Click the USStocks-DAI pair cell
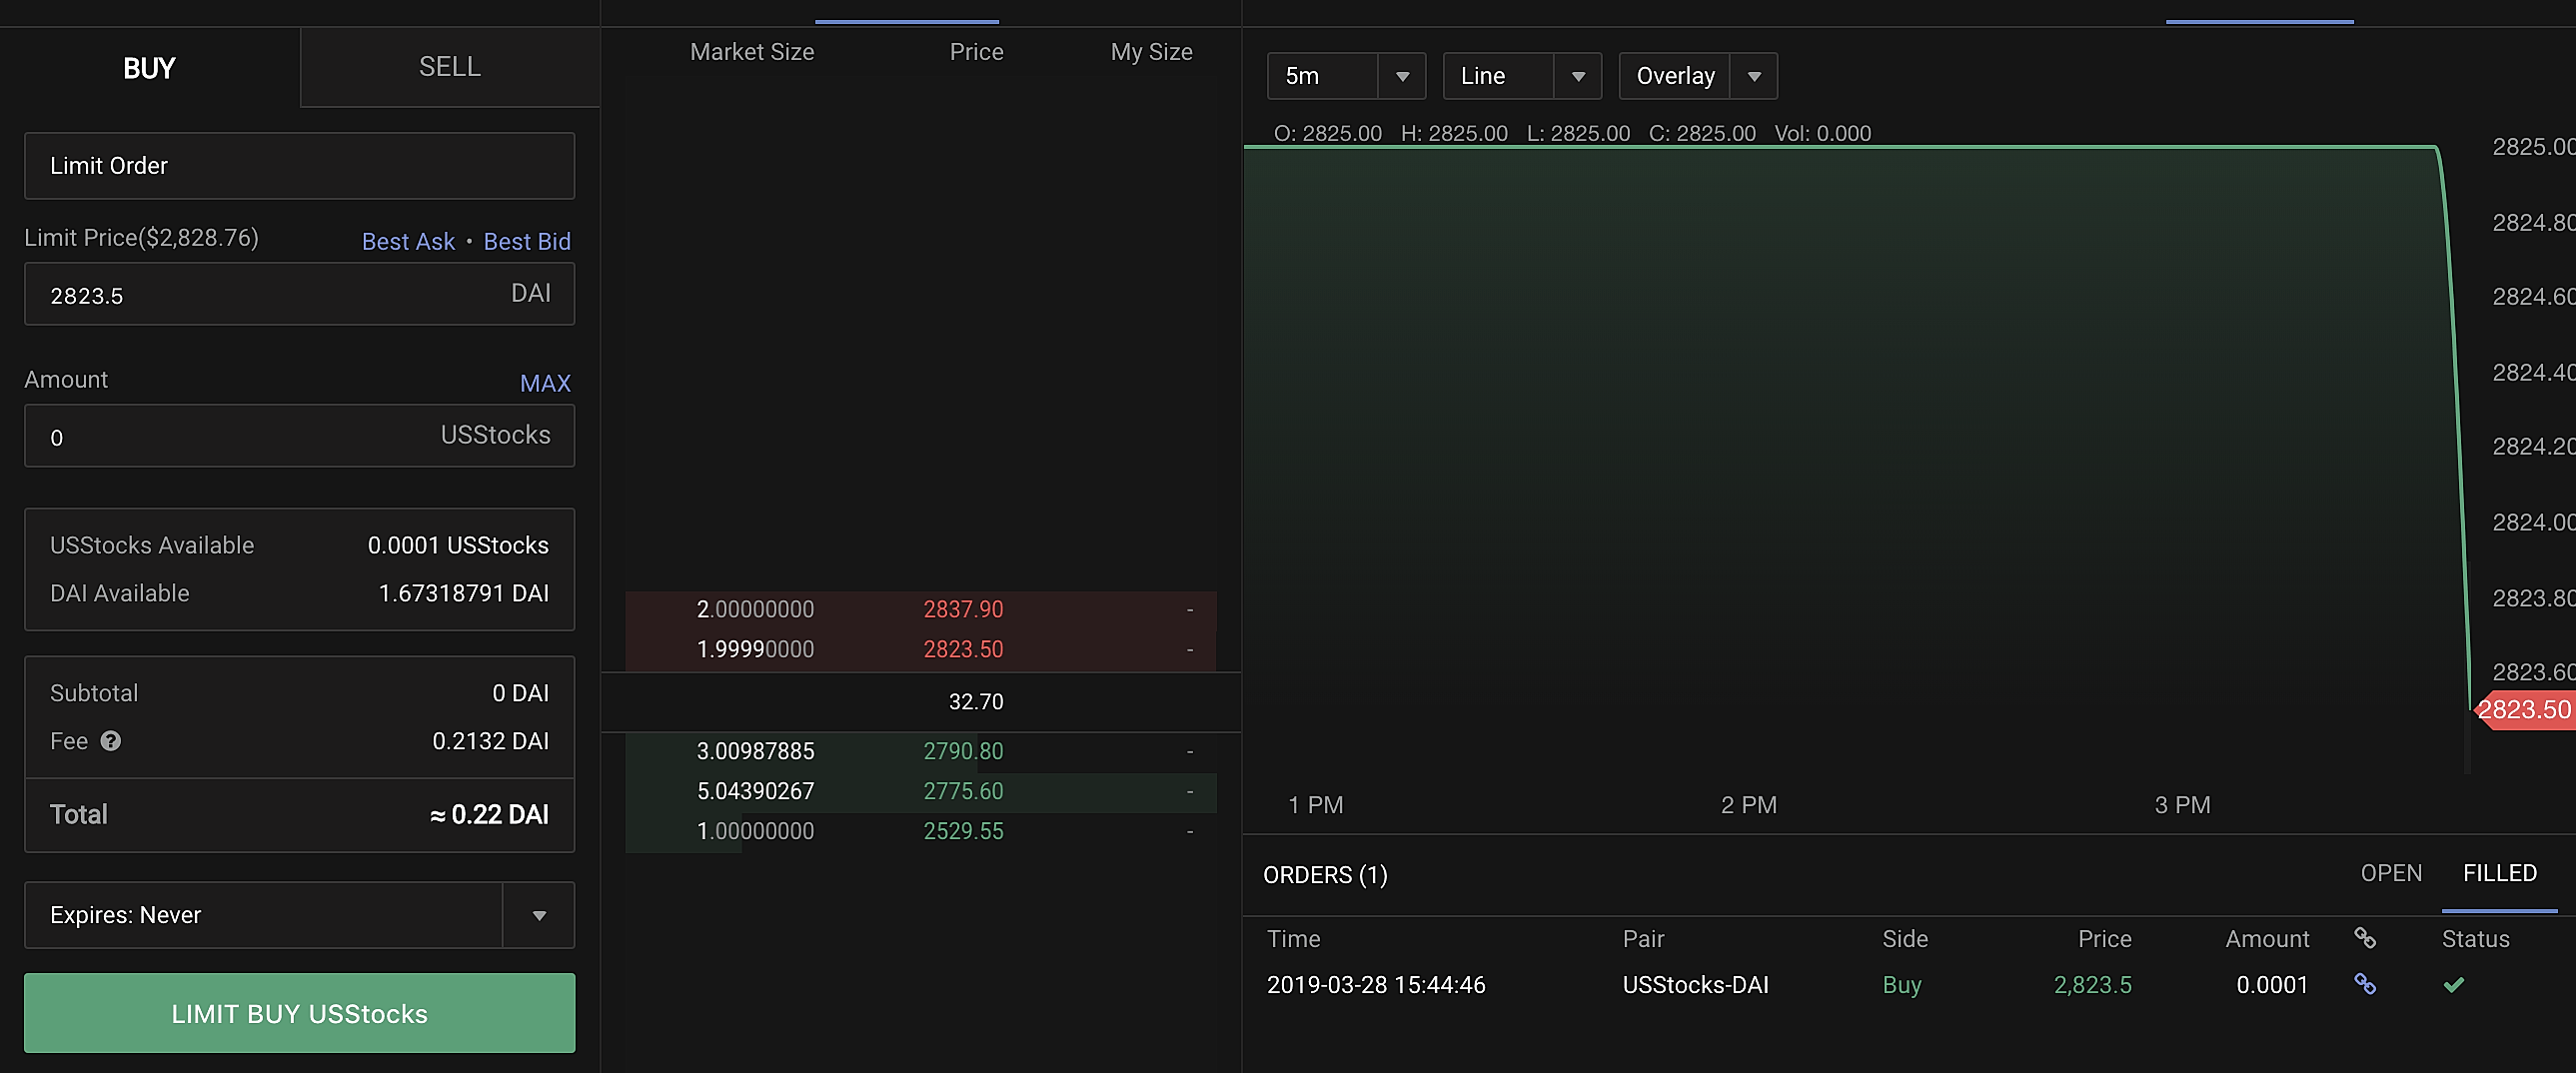 coord(1695,985)
